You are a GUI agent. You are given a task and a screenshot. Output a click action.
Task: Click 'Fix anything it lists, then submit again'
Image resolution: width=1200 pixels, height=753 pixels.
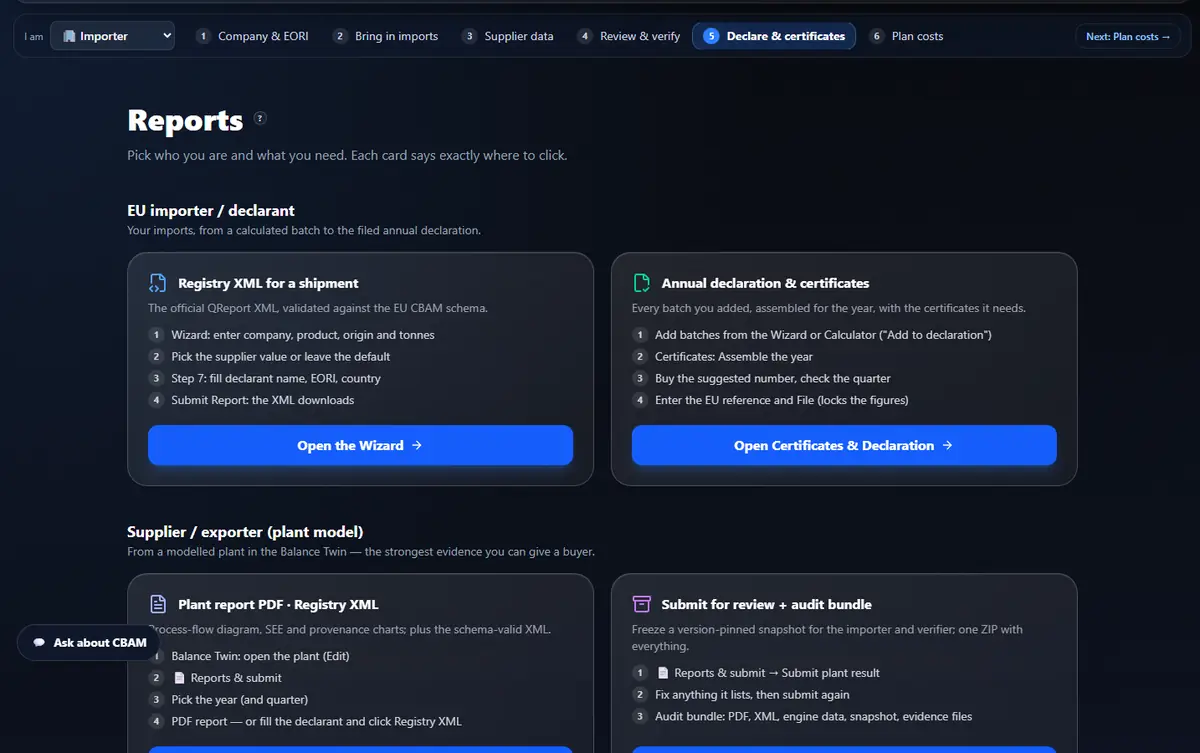[752, 694]
